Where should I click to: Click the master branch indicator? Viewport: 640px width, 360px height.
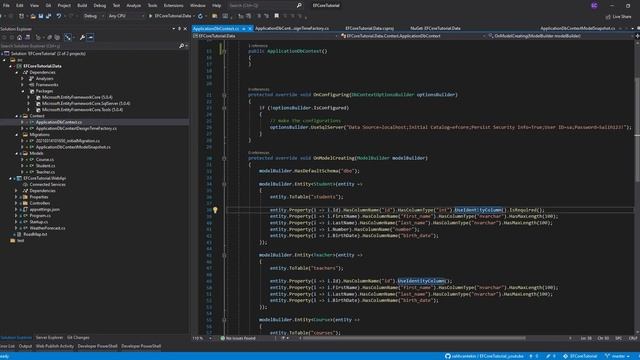pos(617,356)
